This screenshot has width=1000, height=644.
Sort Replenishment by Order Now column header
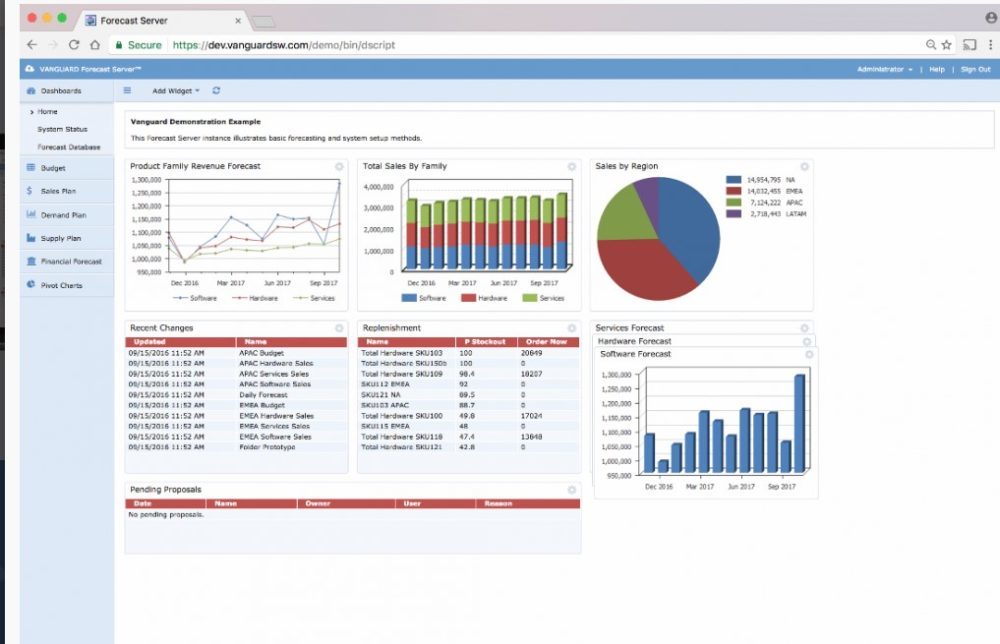[x=548, y=342]
